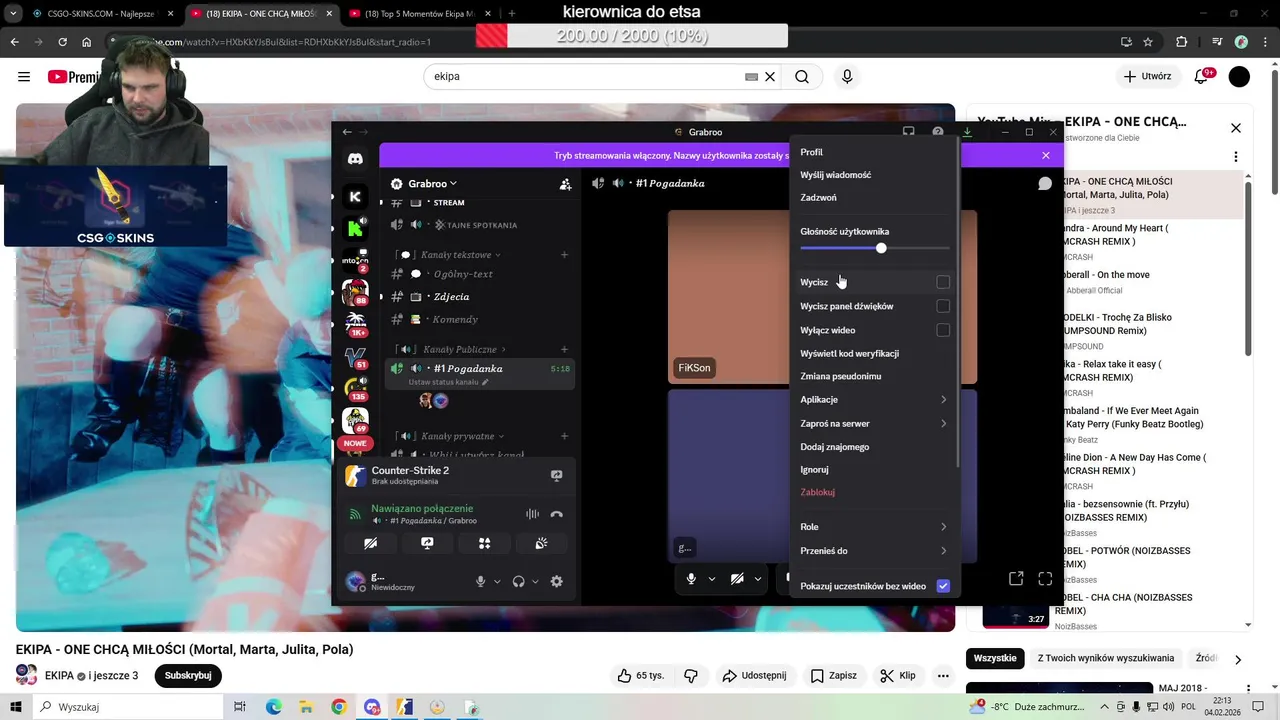1280x720 pixels.
Task: Tick Wycisz panel dźwięków checkbox
Action: coord(942,306)
